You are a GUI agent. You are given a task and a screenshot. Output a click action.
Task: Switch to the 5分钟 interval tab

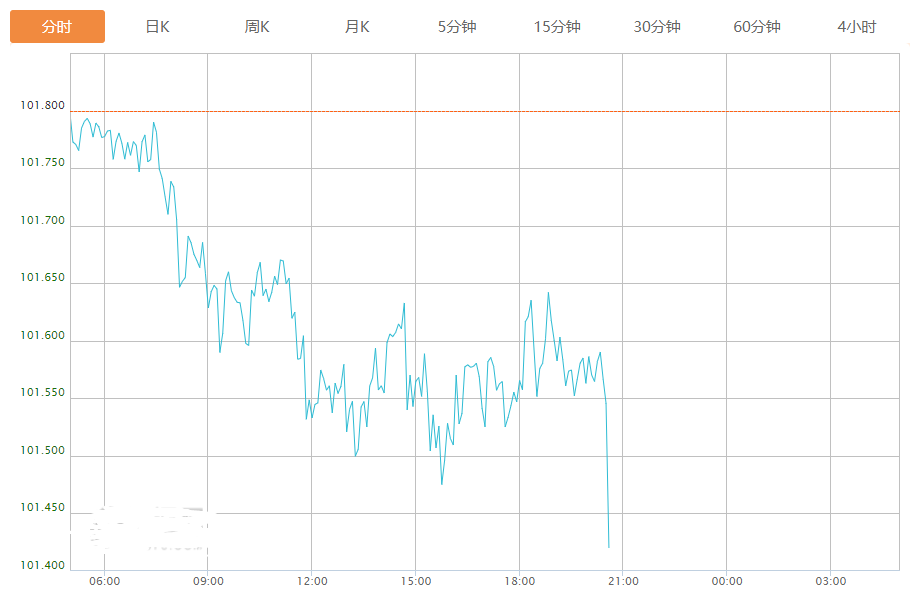457,27
